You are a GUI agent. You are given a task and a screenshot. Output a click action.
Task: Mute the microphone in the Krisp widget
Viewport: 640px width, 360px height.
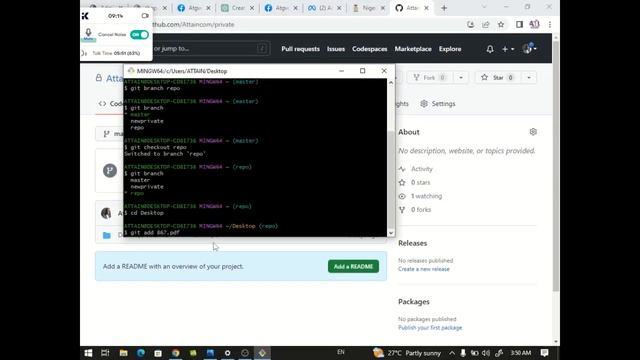(88, 33)
